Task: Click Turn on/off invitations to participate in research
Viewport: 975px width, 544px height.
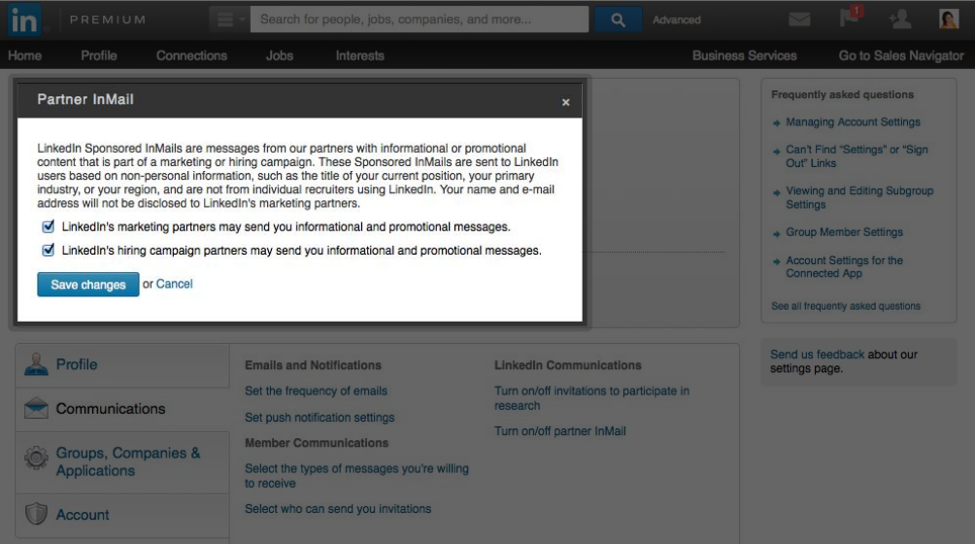Action: coord(591,398)
